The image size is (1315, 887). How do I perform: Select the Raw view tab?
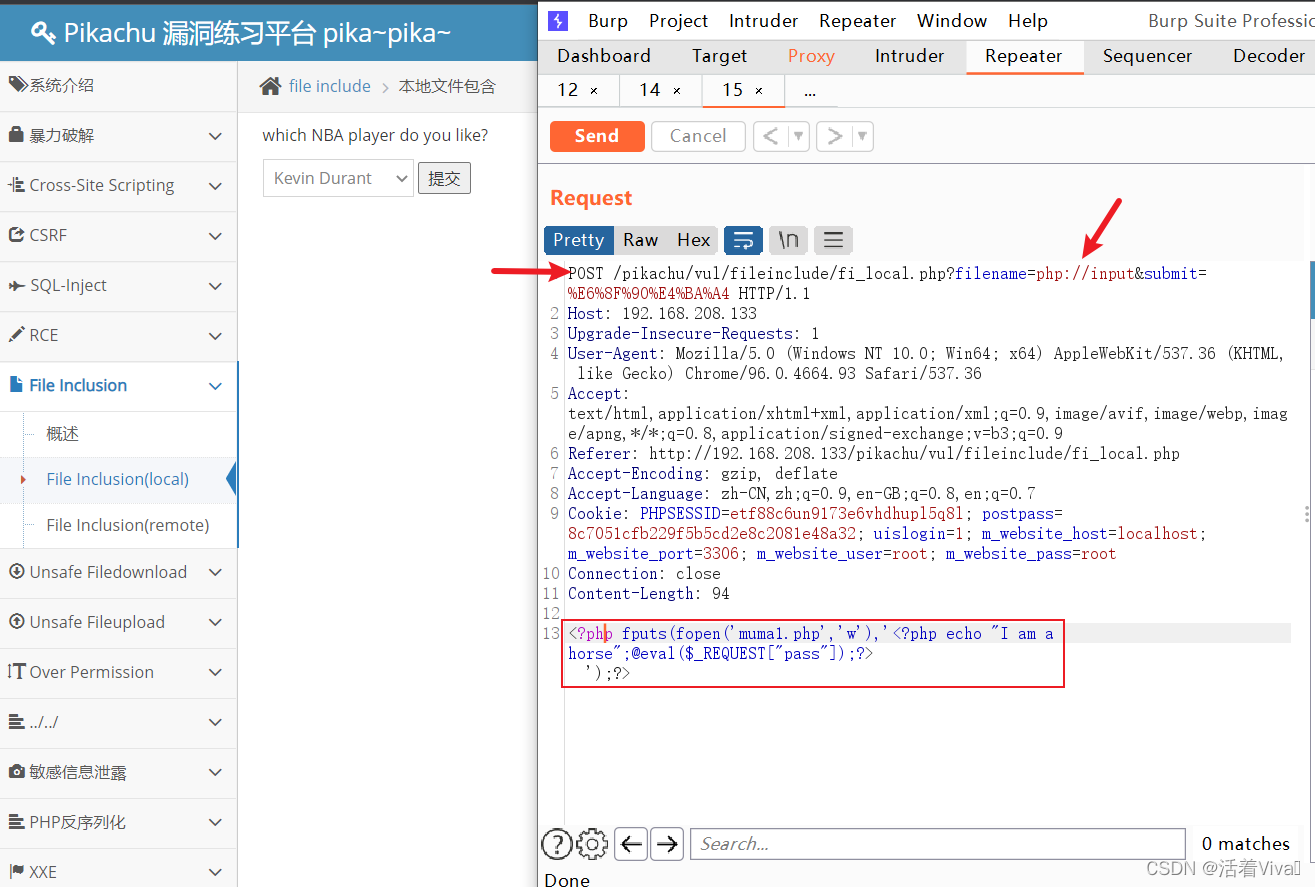pyautogui.click(x=640, y=240)
